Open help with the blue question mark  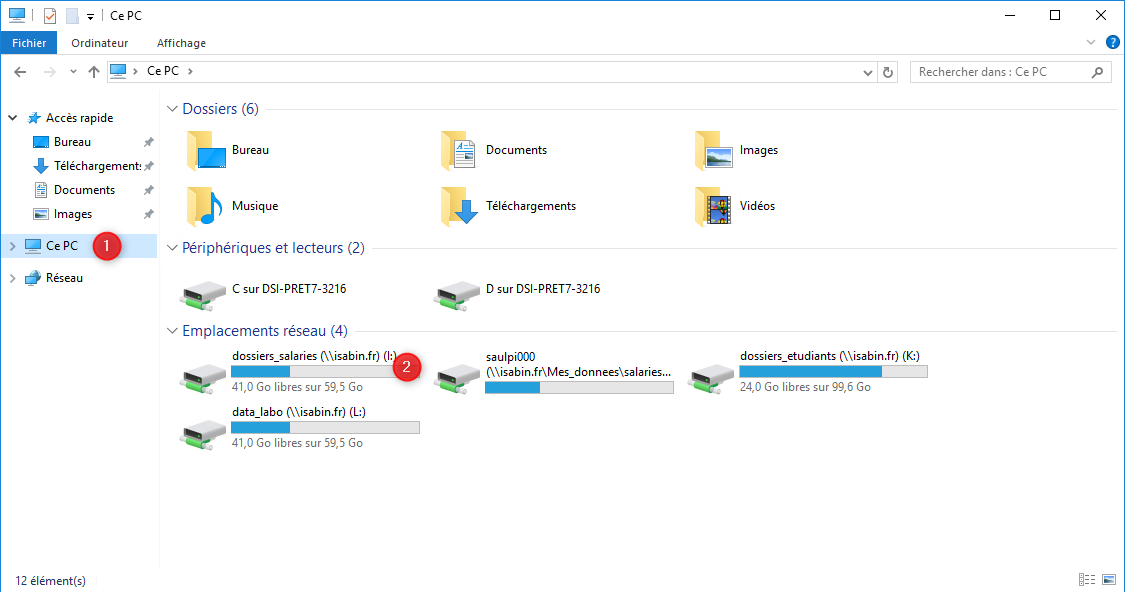[x=1113, y=42]
